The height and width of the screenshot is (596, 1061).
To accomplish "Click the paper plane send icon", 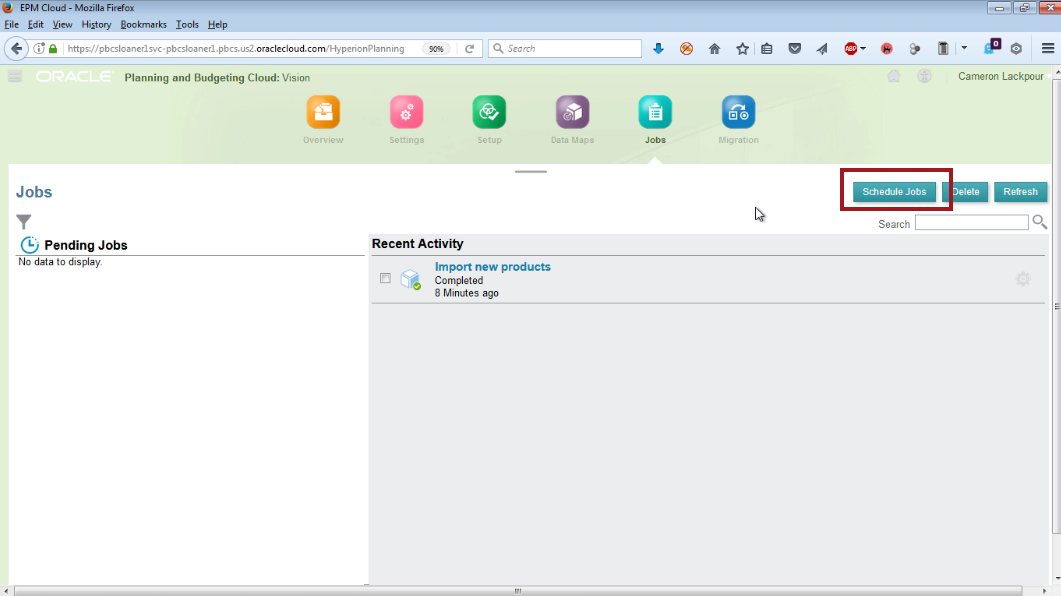I will click(822, 49).
